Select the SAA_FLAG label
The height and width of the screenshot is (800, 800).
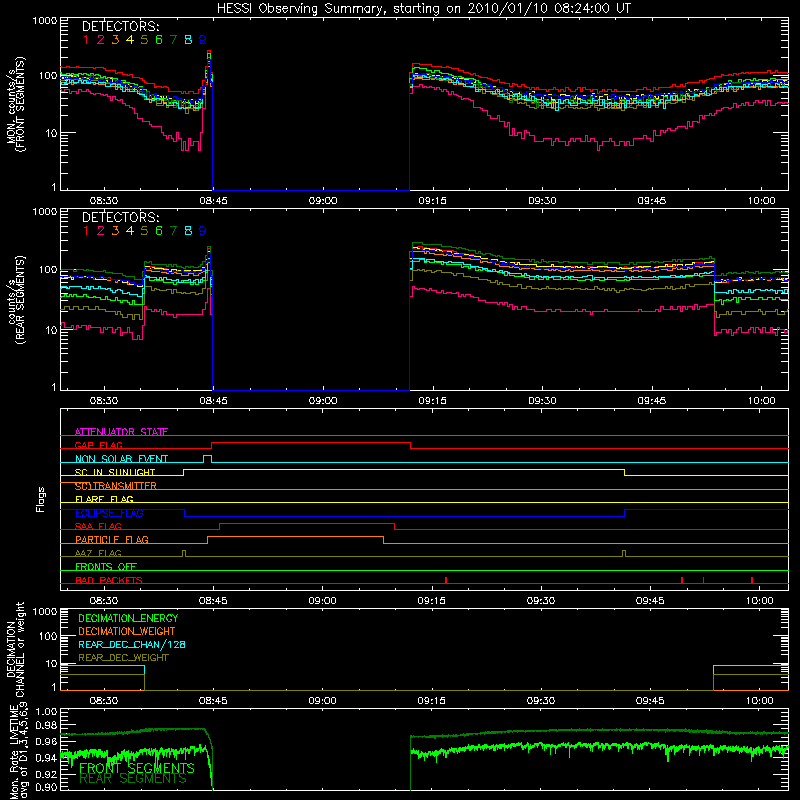[x=98, y=526]
